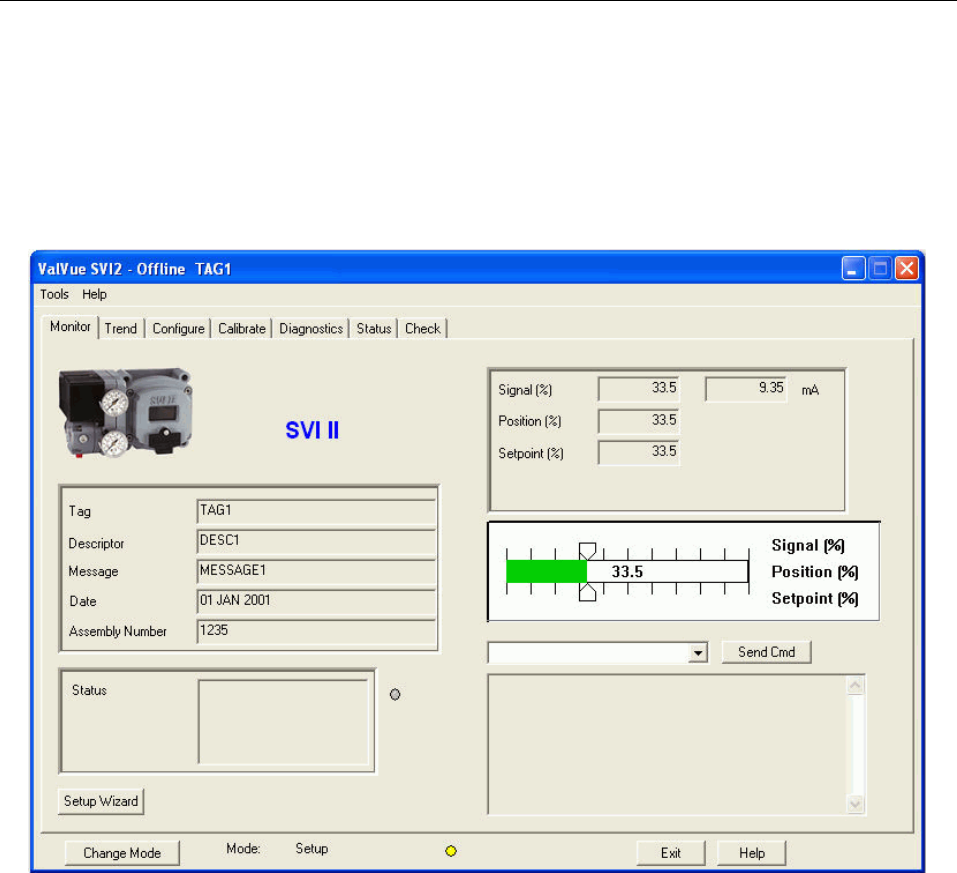
Task: Click the upper signal marker on bar graph
Action: click(587, 551)
